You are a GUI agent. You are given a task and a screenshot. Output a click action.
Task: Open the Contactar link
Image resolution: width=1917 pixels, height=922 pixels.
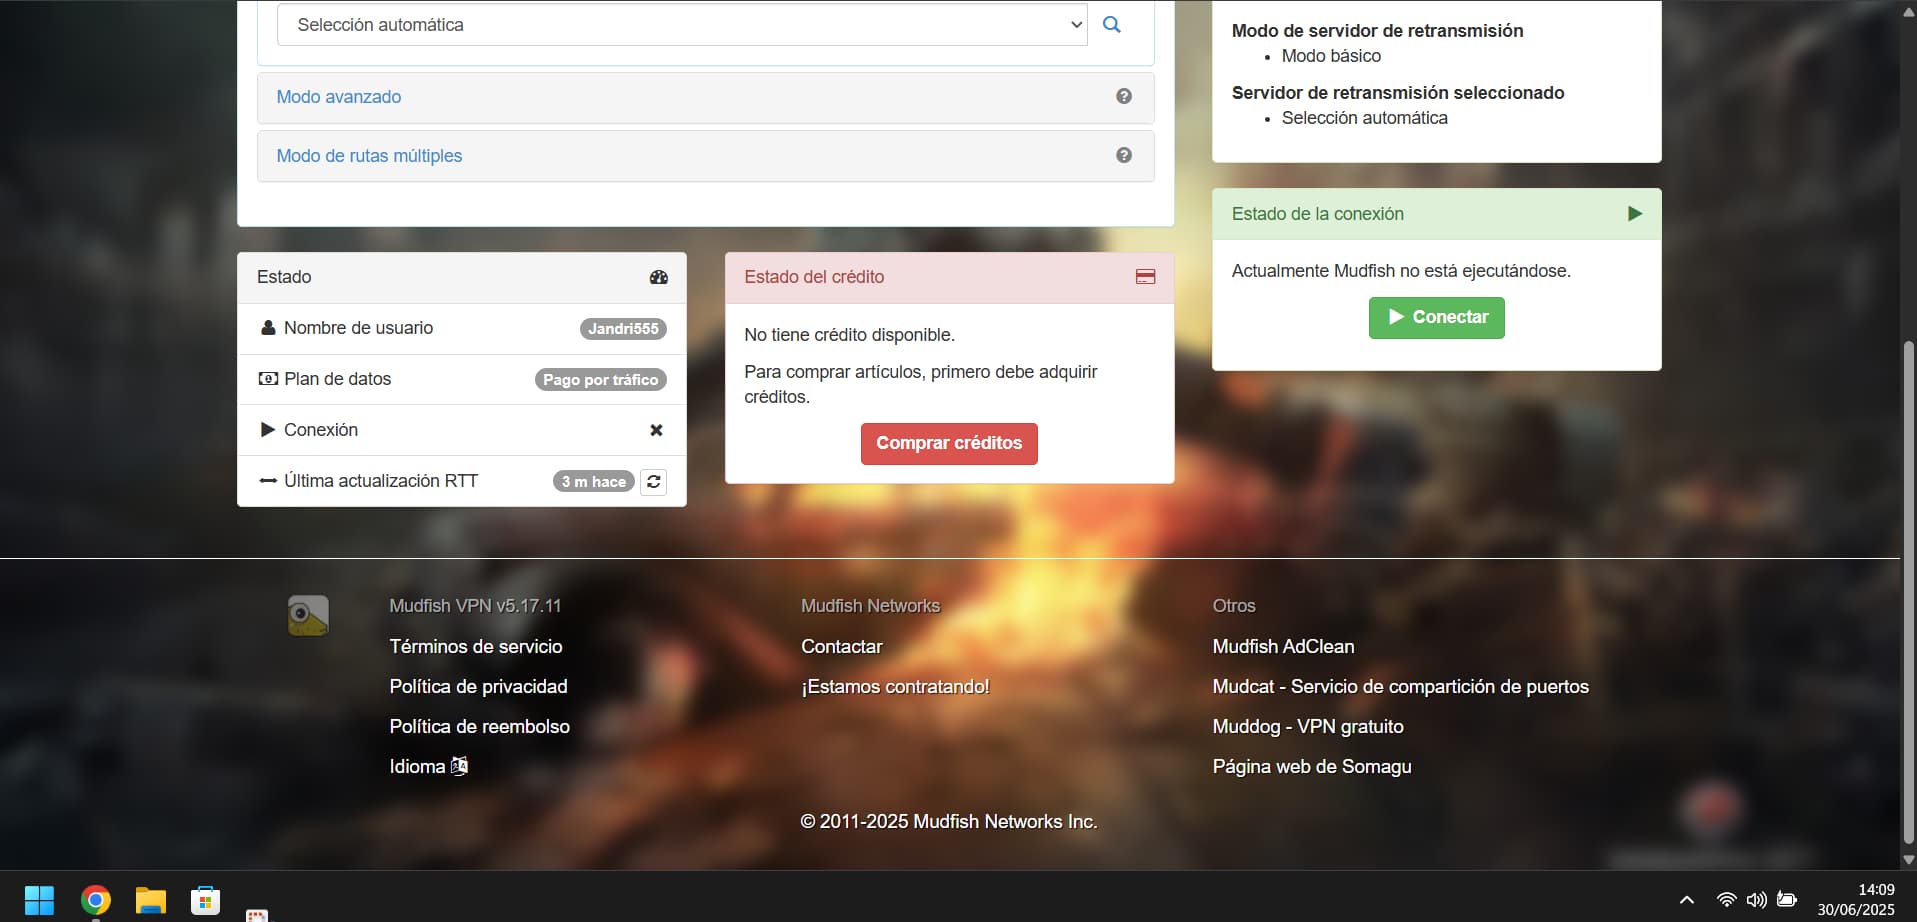841,647
